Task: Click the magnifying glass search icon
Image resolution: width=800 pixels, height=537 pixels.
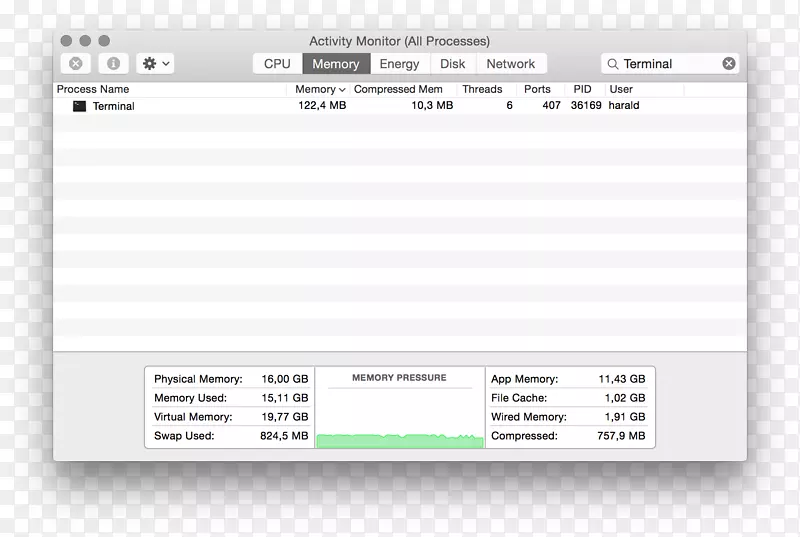Action: coord(613,64)
